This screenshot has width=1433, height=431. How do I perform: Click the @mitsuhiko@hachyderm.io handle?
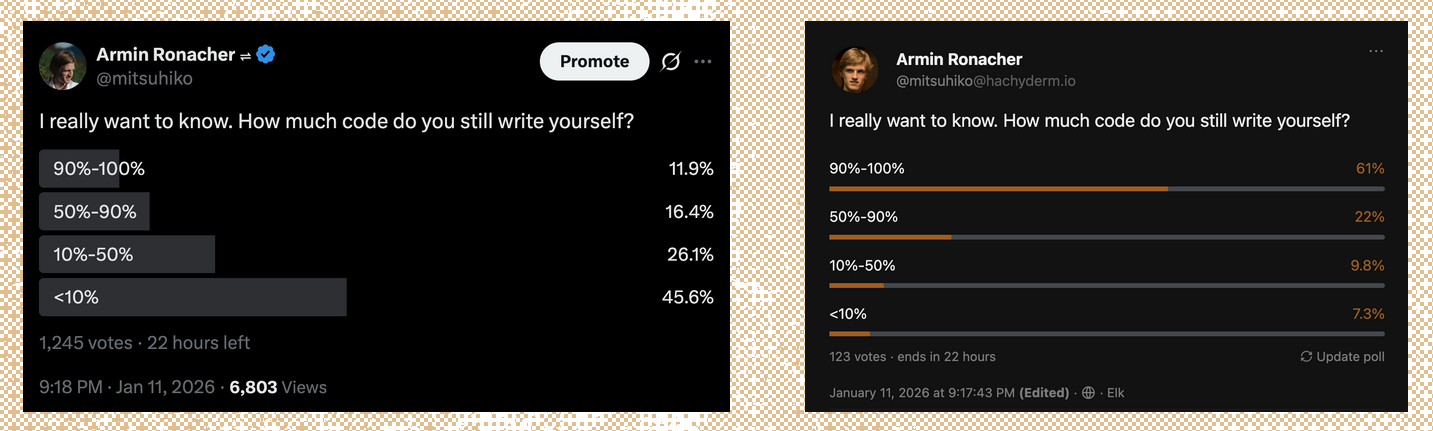point(986,81)
